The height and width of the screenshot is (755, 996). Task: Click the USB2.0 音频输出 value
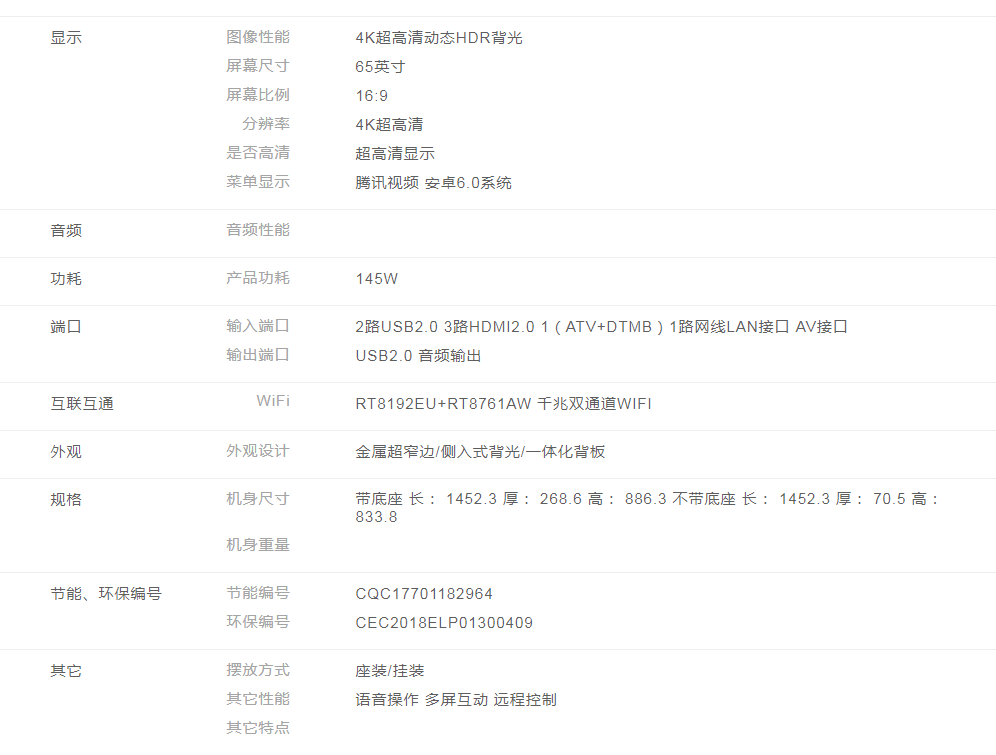pyautogui.click(x=418, y=356)
